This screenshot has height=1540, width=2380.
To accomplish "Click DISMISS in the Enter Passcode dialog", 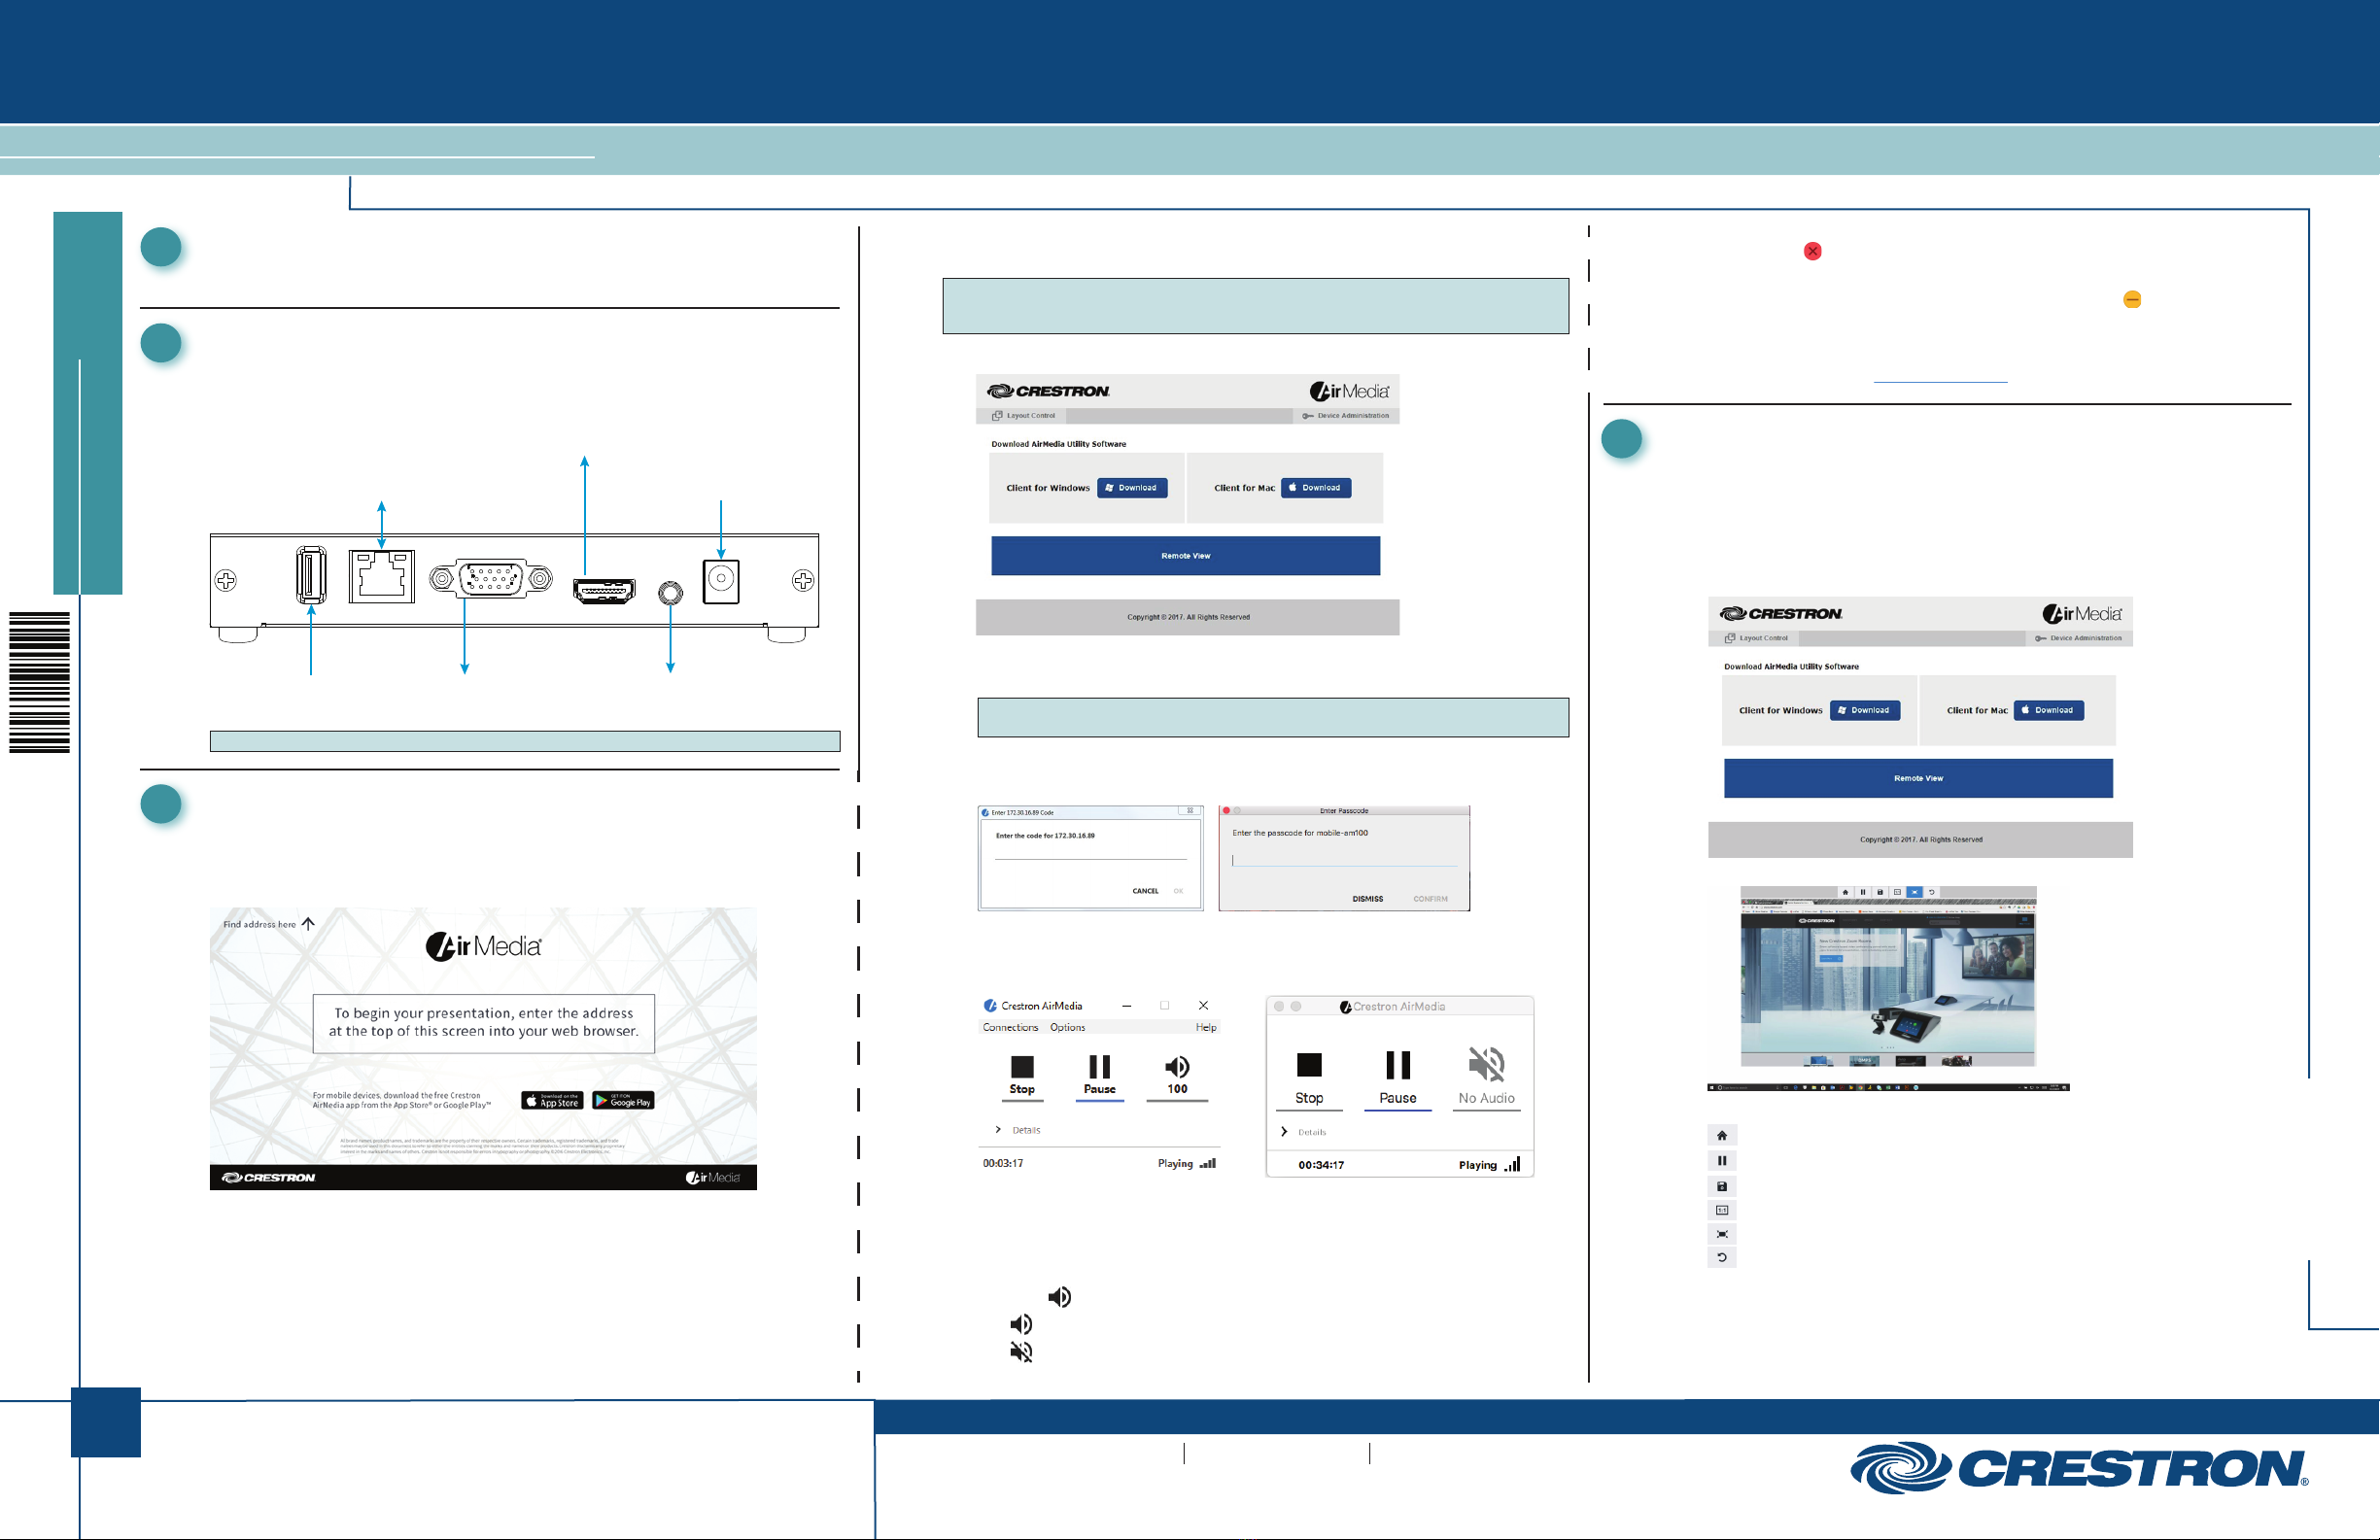I will [x=1367, y=899].
